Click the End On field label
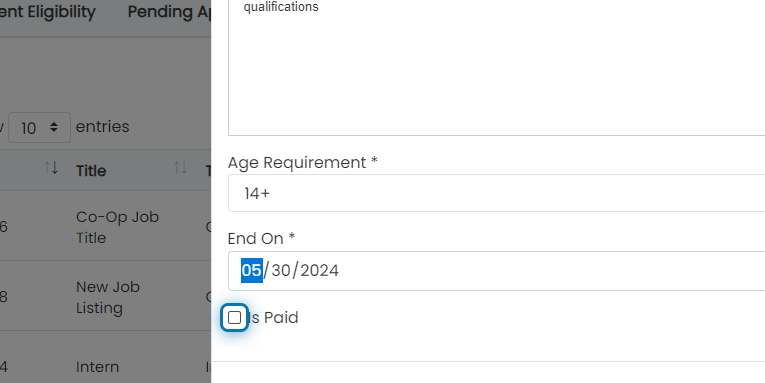This screenshot has height=383, width=765. 261,239
